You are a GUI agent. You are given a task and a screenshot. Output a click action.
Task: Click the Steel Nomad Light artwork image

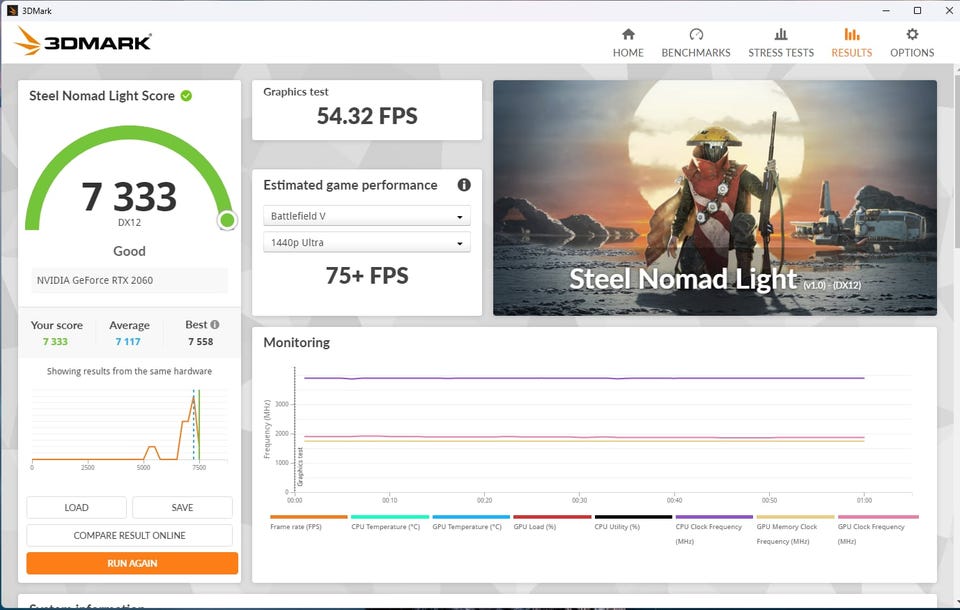(x=714, y=198)
